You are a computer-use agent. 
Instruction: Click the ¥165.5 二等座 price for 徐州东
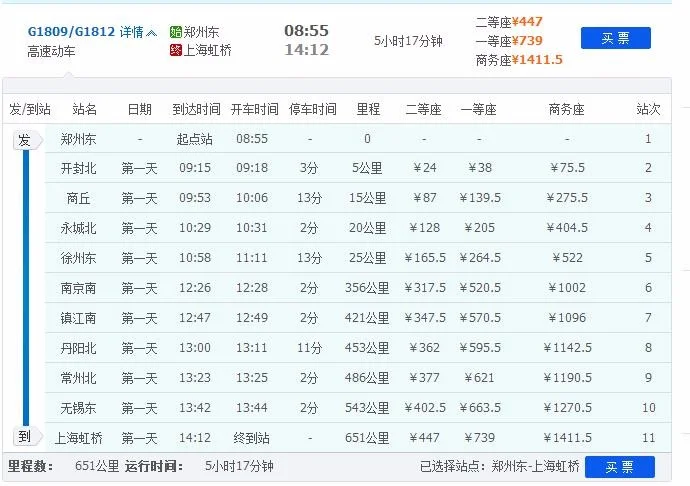click(x=425, y=258)
